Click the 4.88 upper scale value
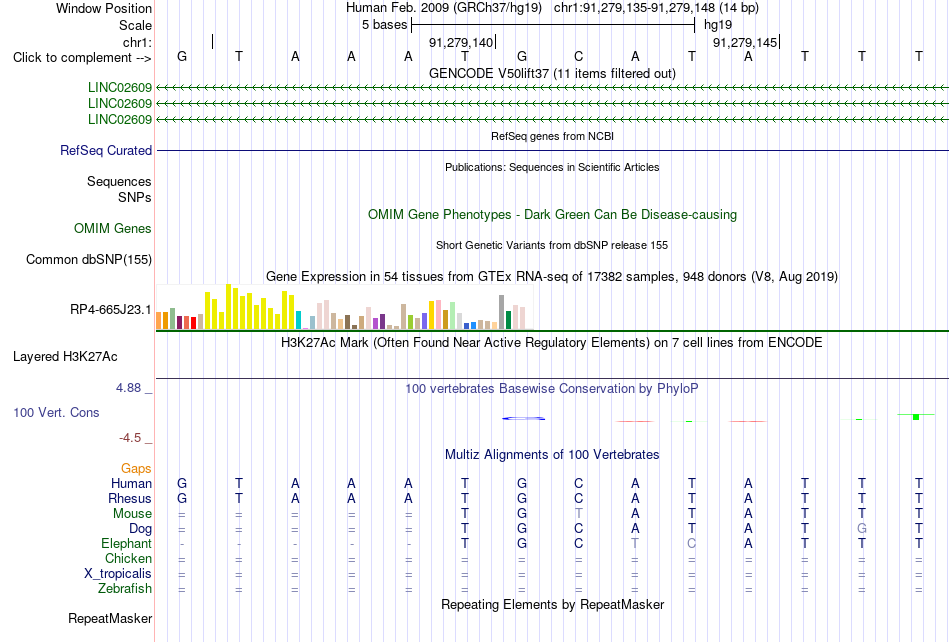This screenshot has height=642, width=950. pos(128,388)
